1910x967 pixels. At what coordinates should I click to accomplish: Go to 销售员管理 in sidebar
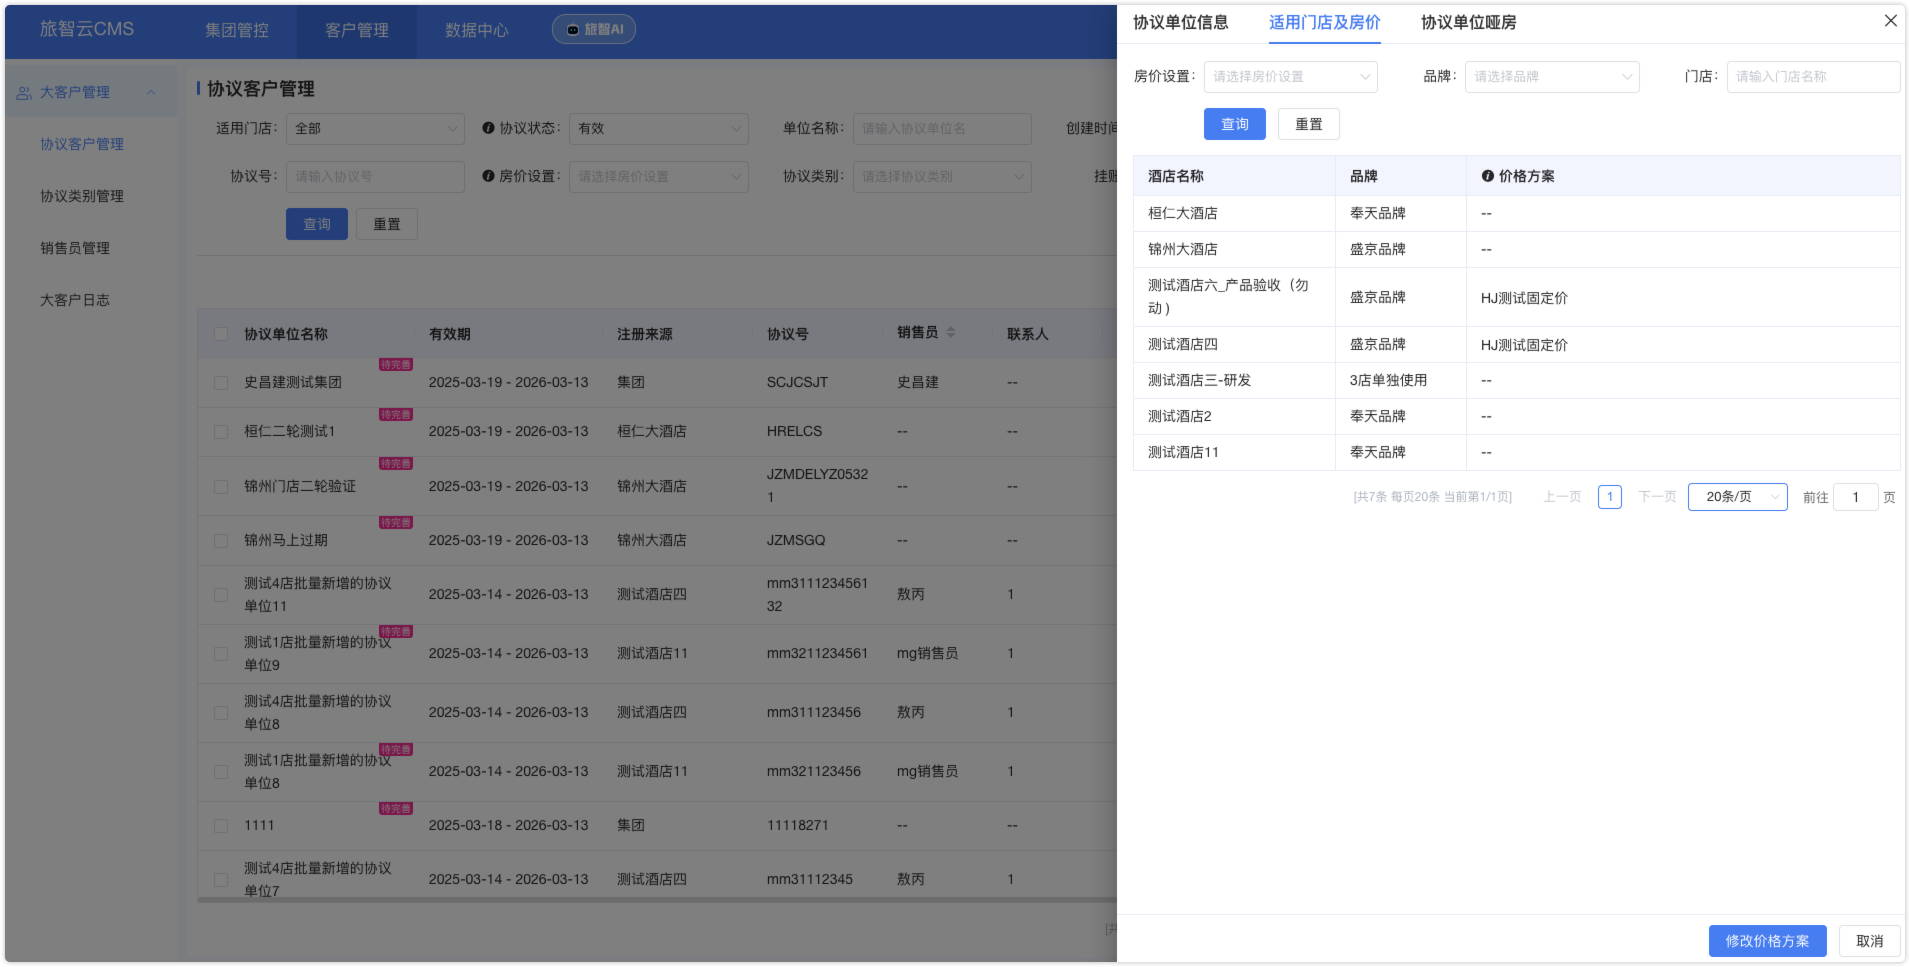coord(75,248)
